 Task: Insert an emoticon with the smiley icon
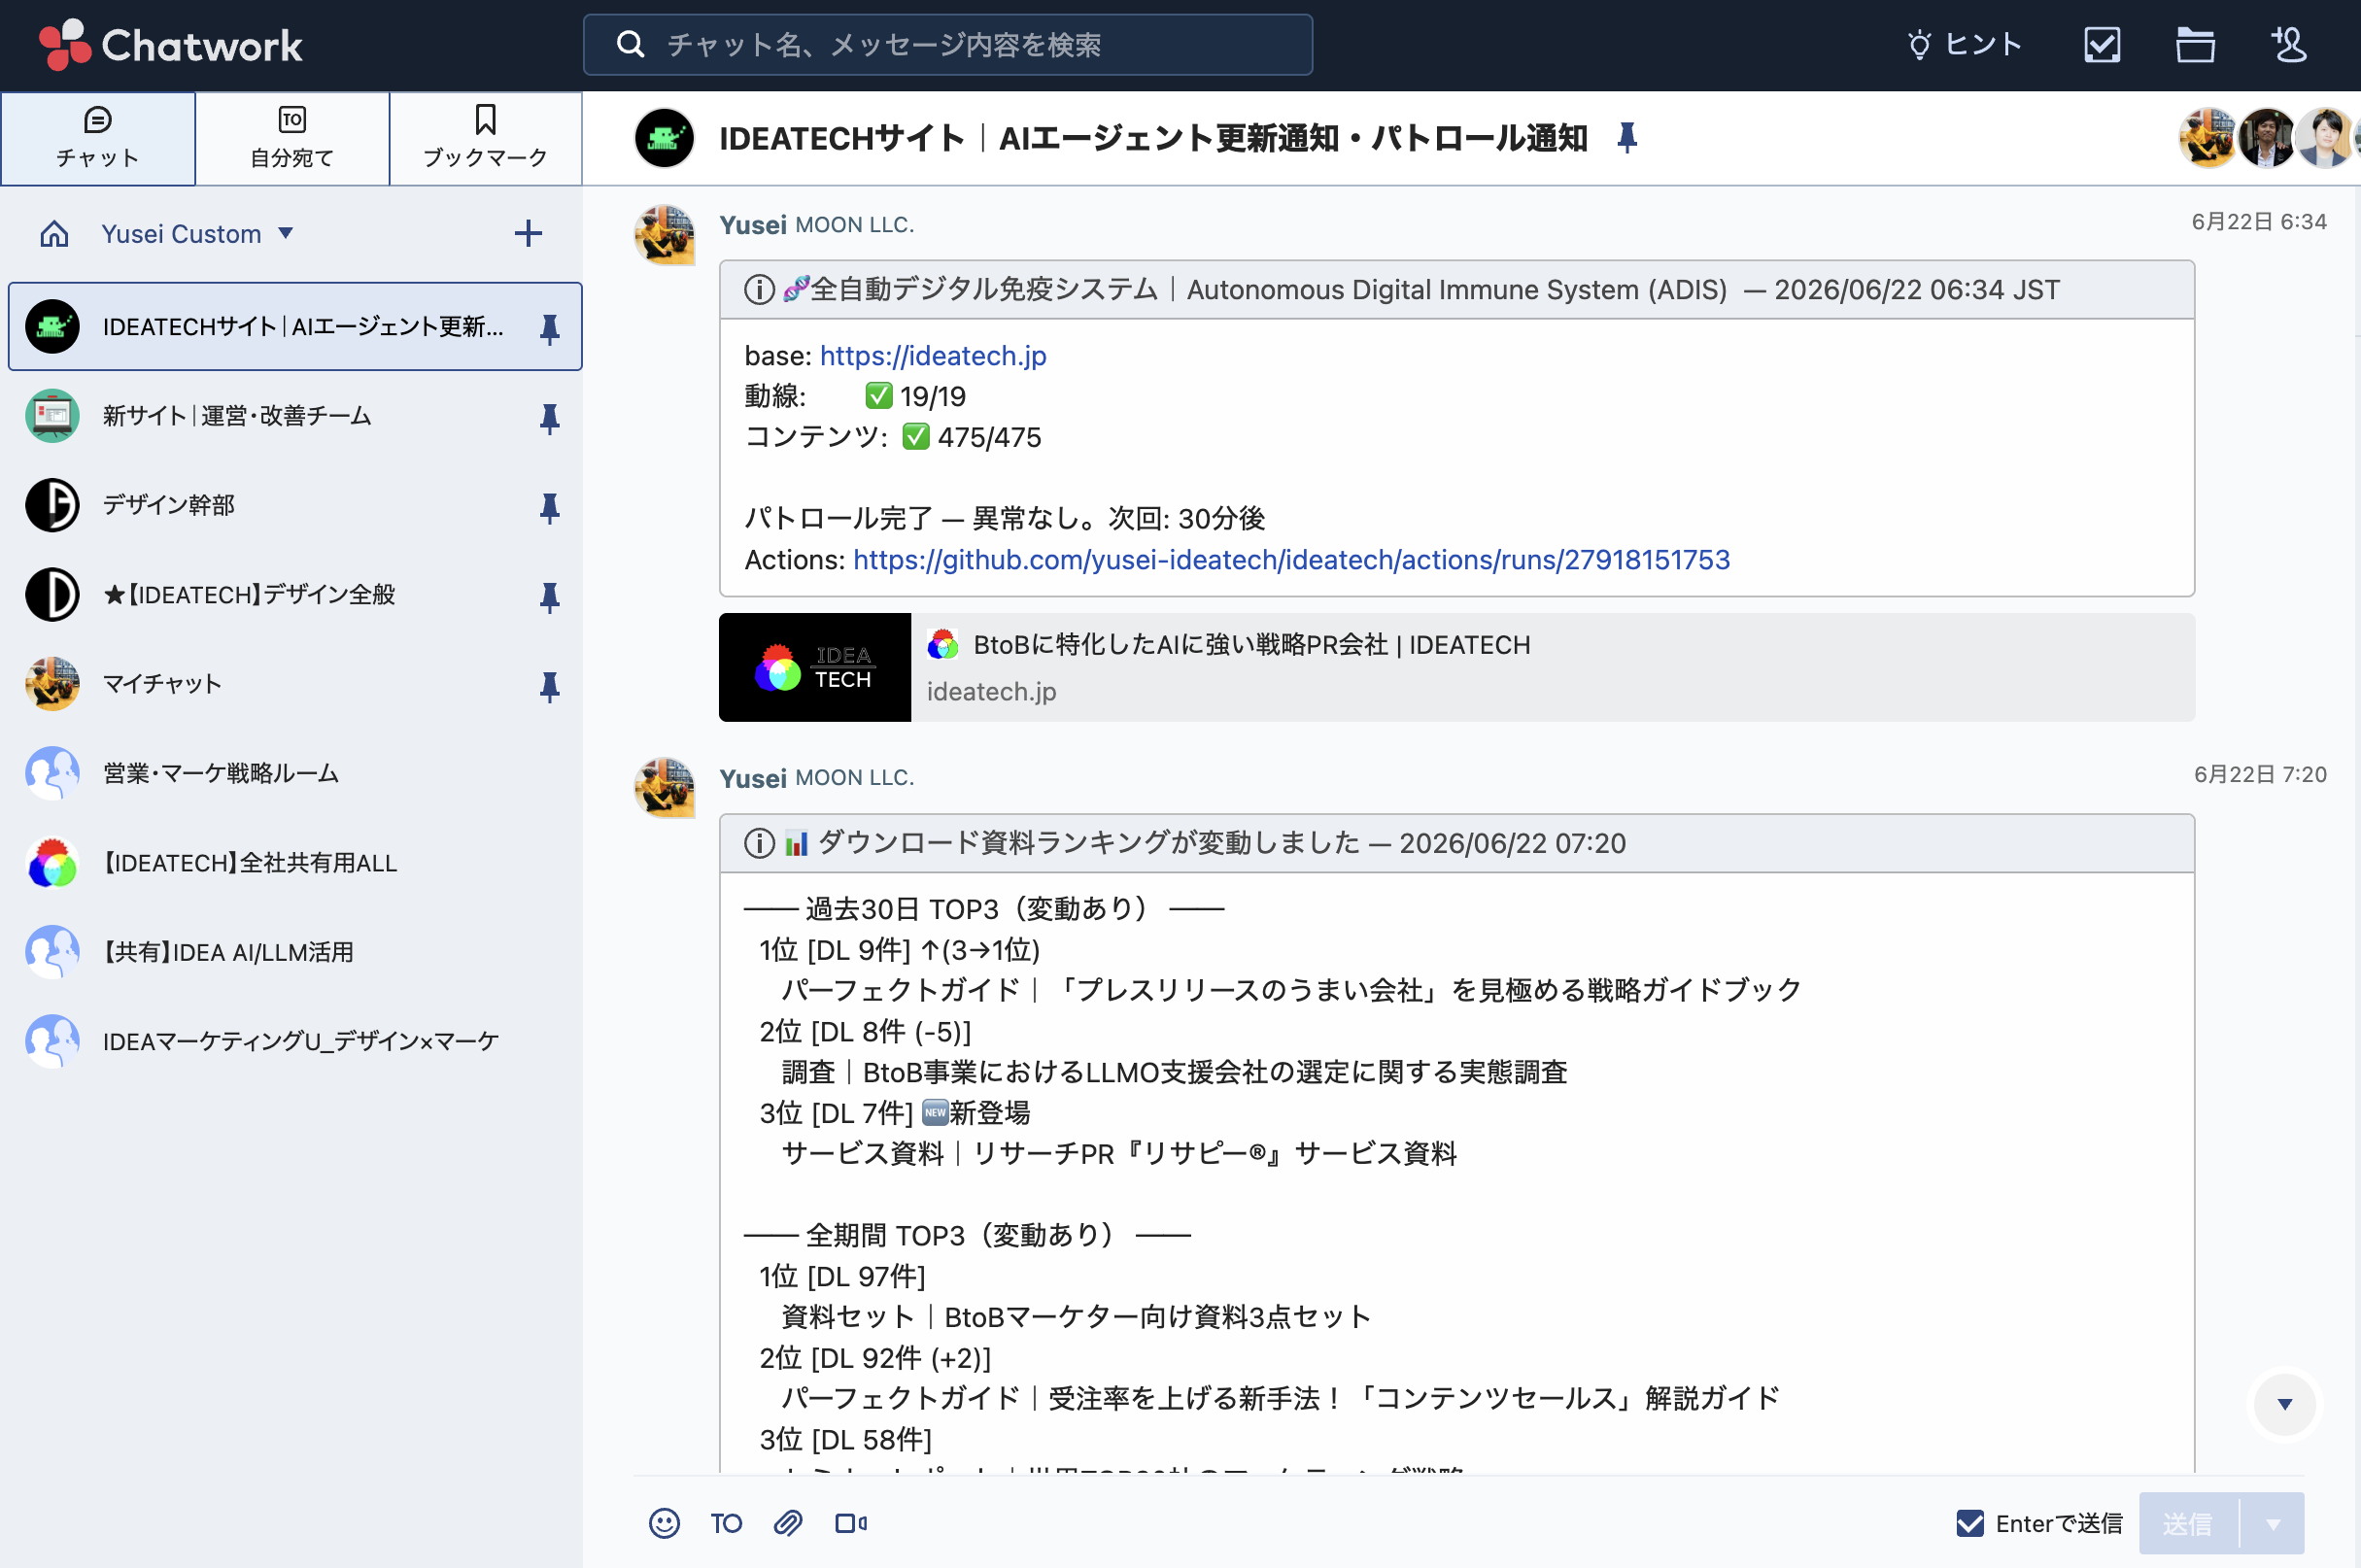[664, 1523]
